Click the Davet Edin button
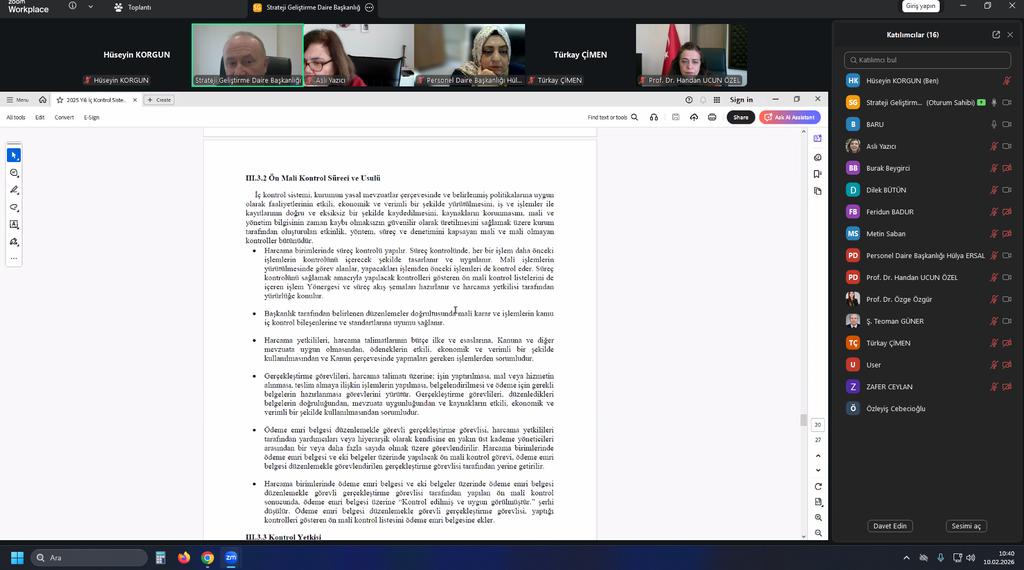1024x570 pixels. [889, 526]
